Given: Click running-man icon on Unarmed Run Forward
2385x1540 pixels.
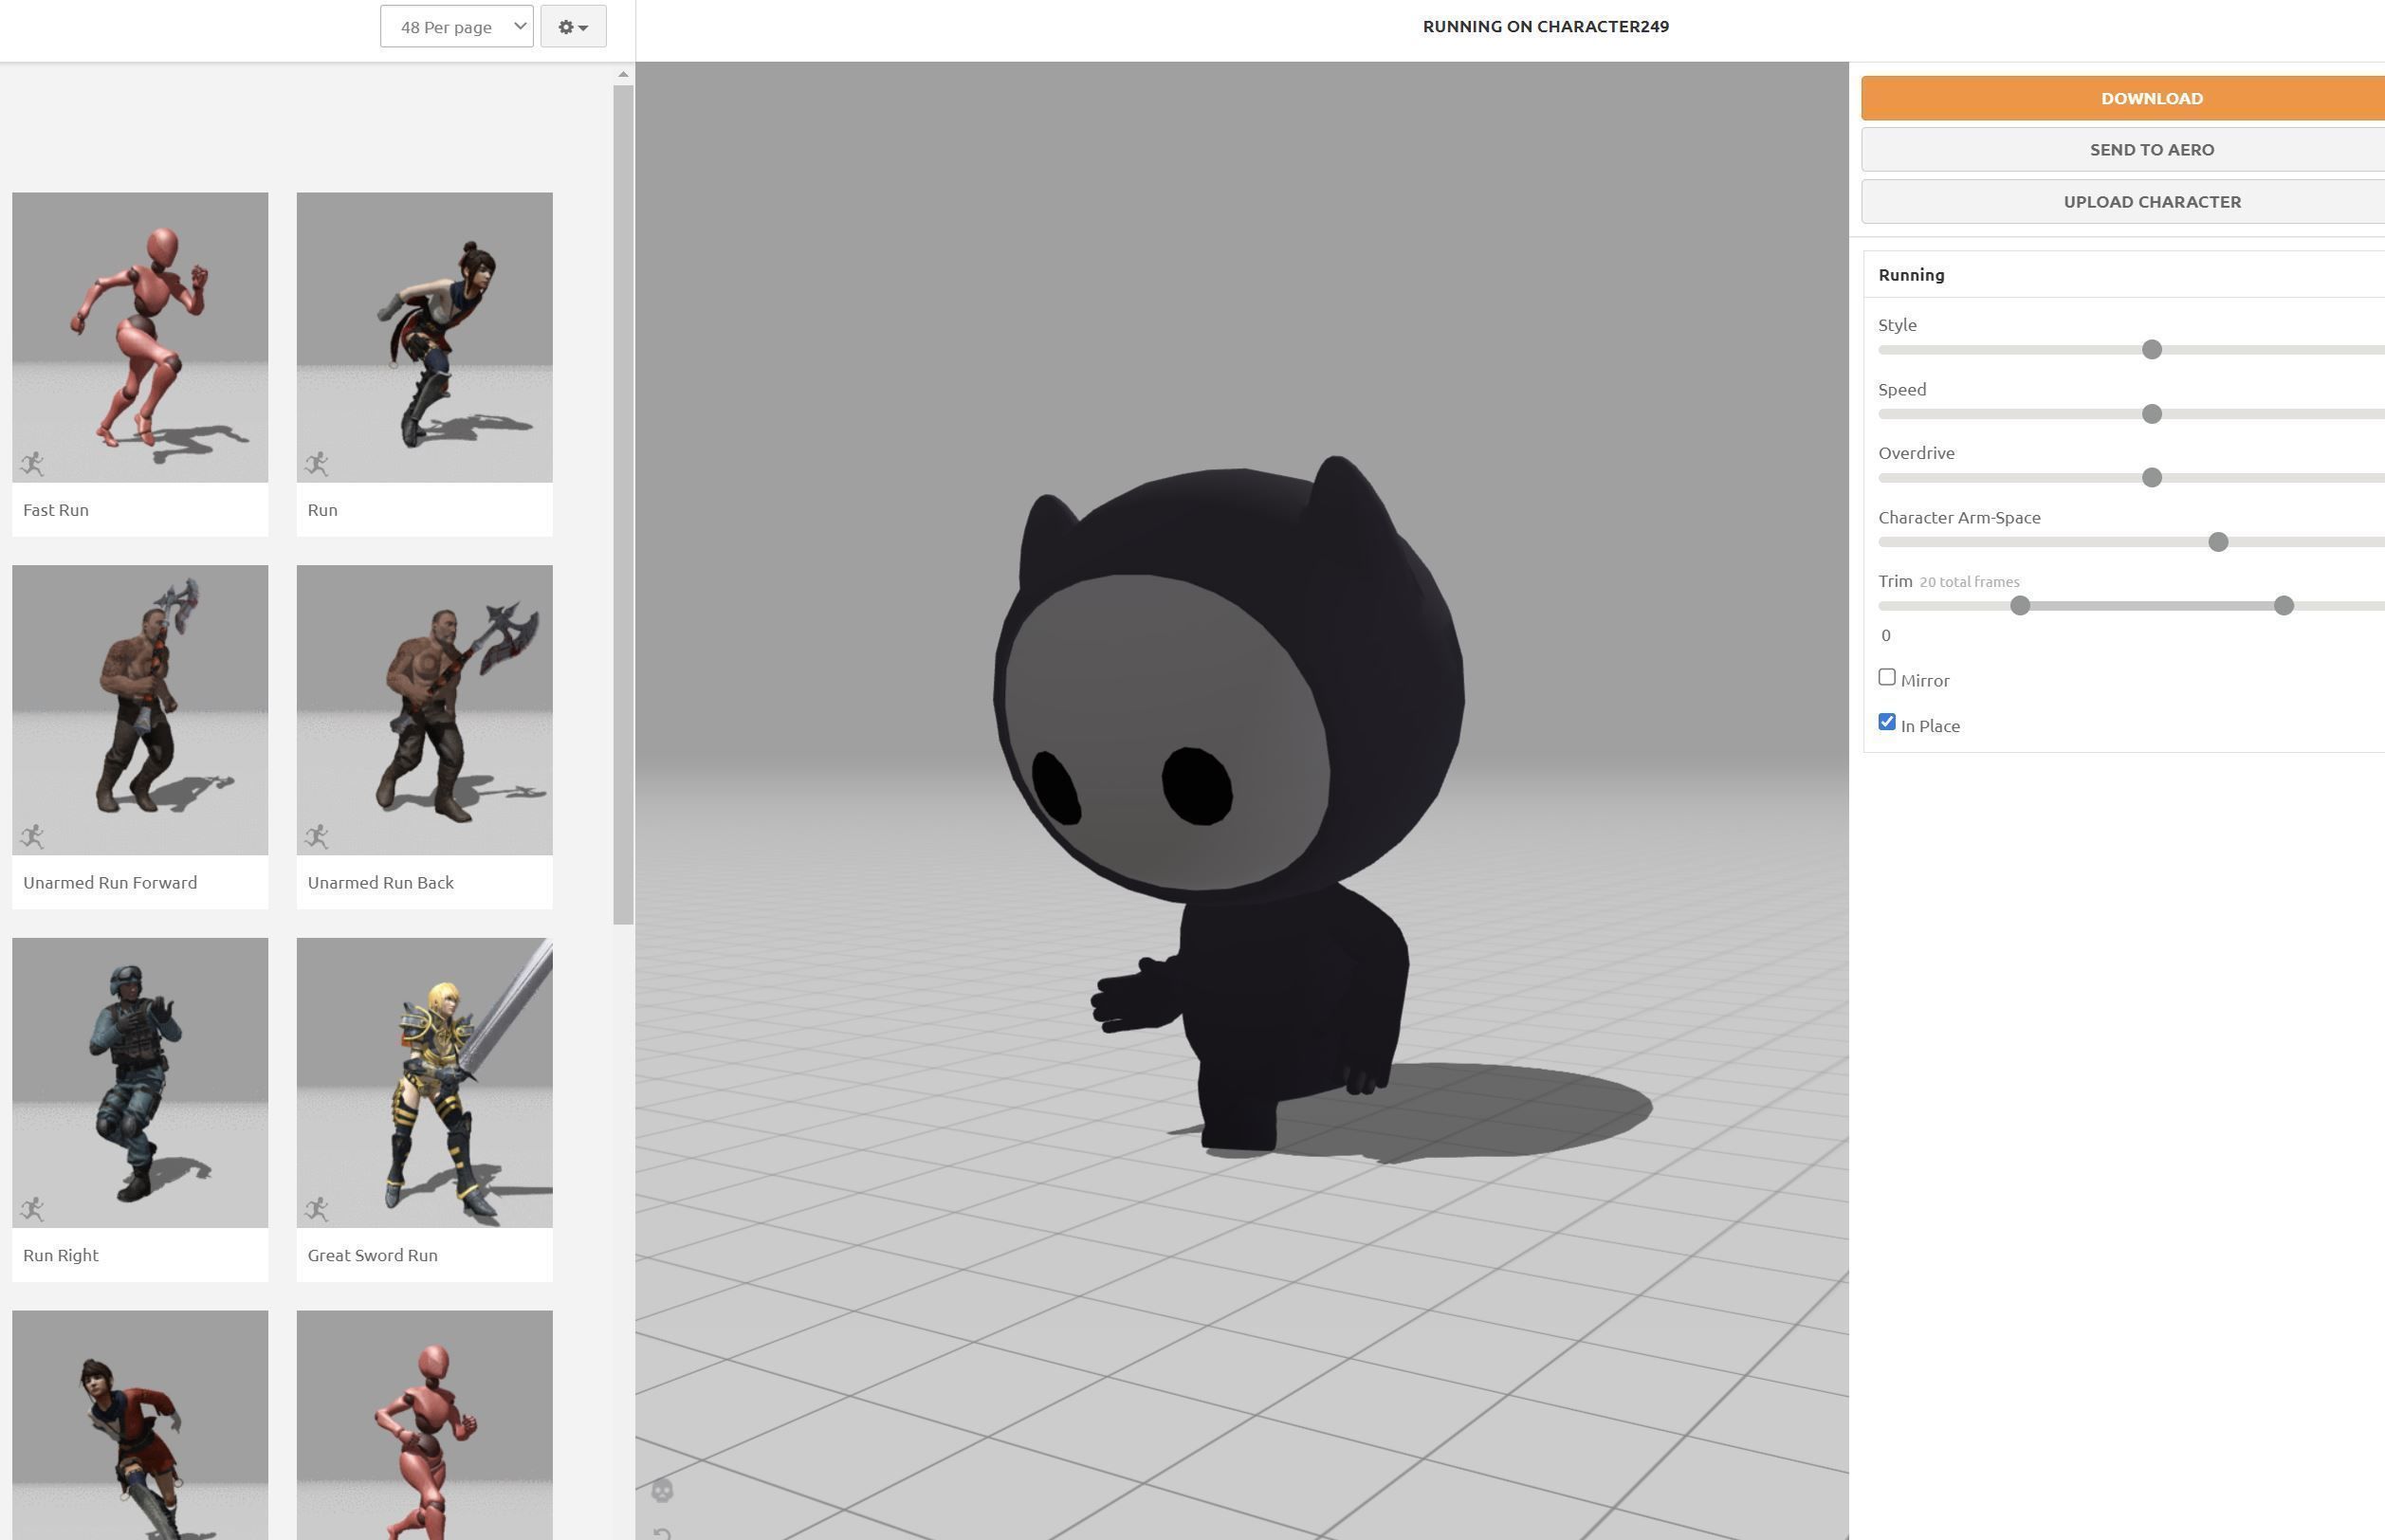Looking at the screenshot, I should (x=32, y=836).
